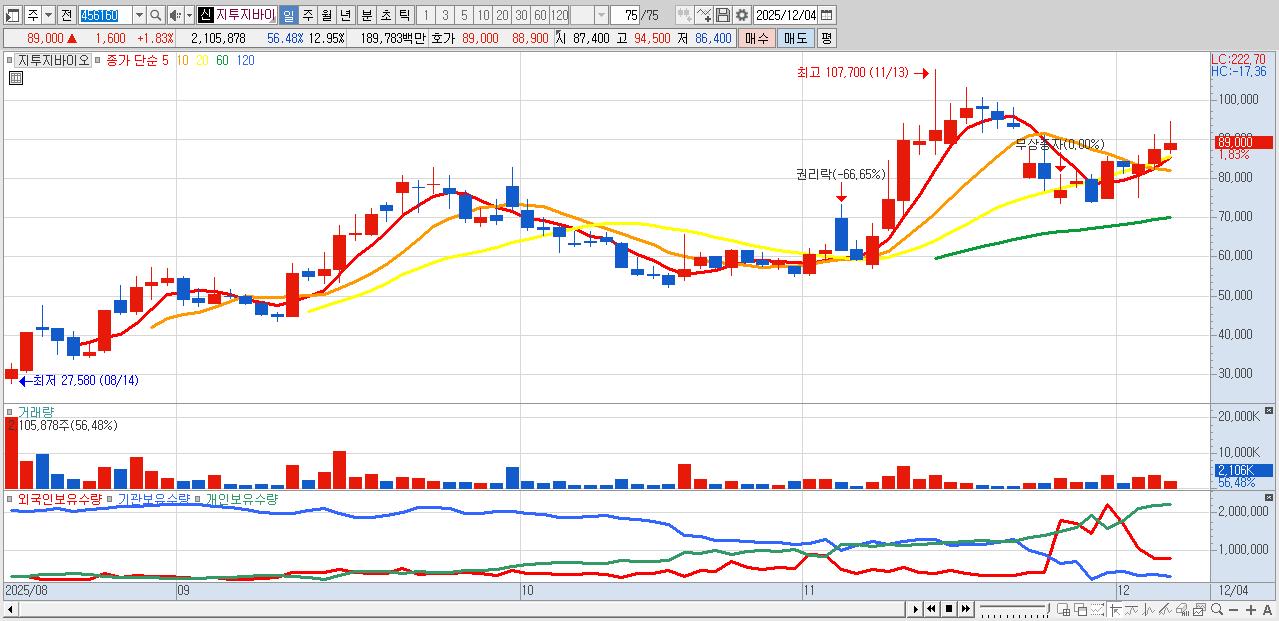
Task: Click the 개인보유수량 legend label
Action: click(241, 498)
